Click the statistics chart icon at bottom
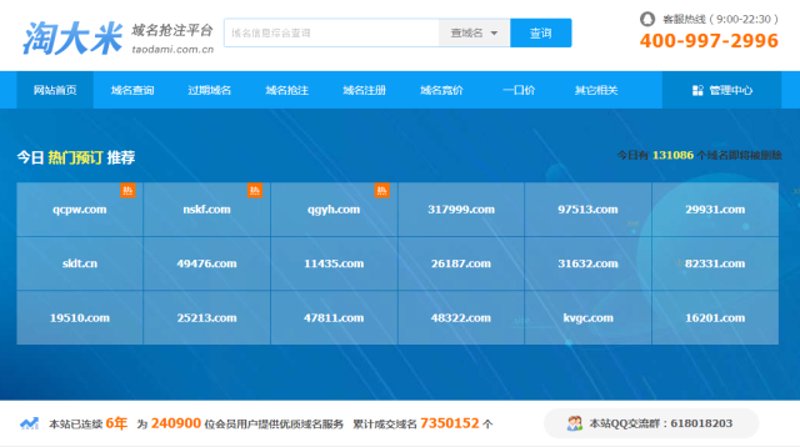Image resolution: width=800 pixels, height=447 pixels. (30, 423)
